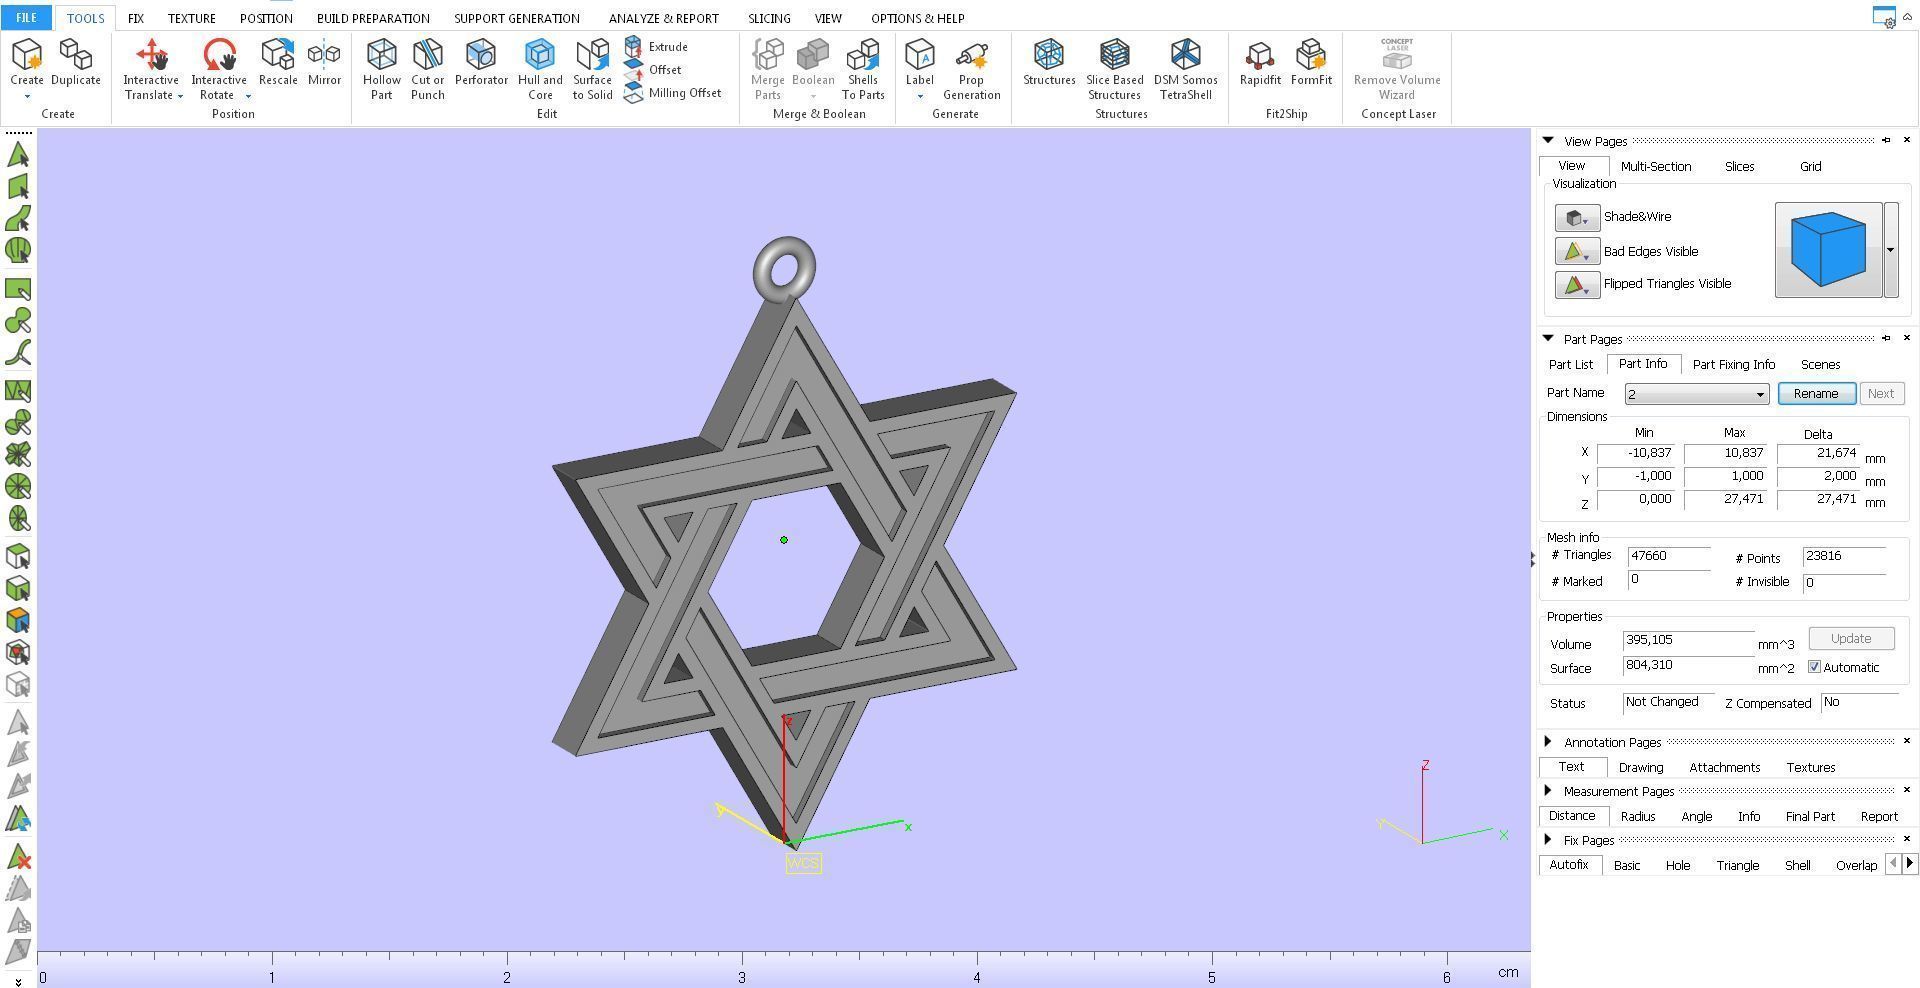Expand the Fix Pages panel
The image size is (1920, 988).
(1548, 840)
